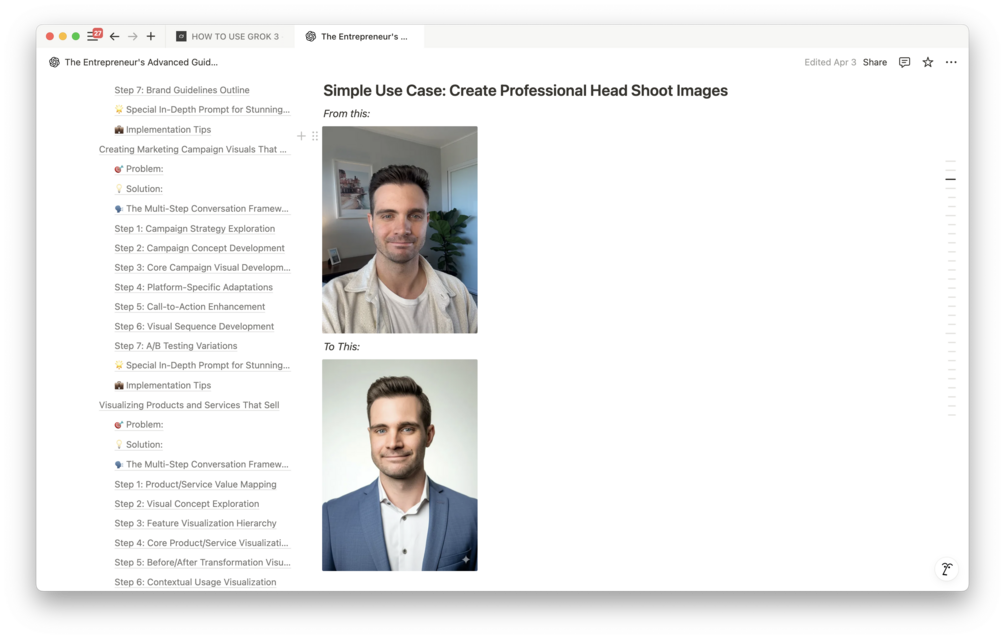
Task: Go to Visualizing Products and Services That Sell
Action: [189, 405]
